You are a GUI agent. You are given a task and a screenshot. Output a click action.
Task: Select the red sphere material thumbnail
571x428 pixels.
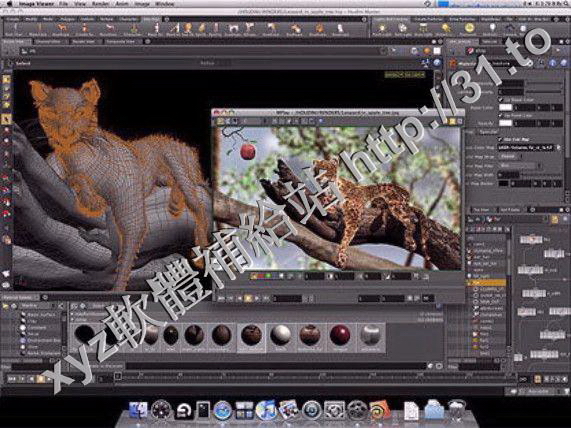pos(339,335)
